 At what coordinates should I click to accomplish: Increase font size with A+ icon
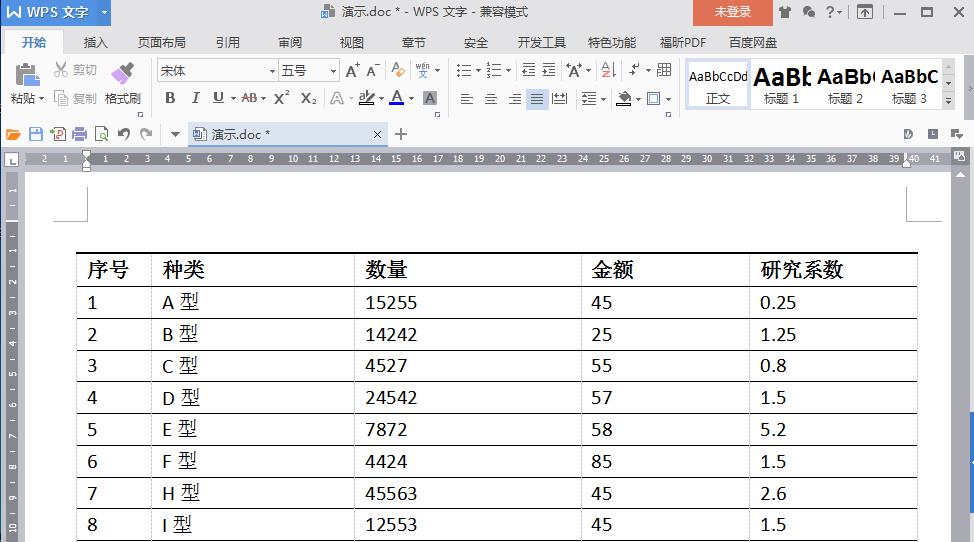[352, 70]
